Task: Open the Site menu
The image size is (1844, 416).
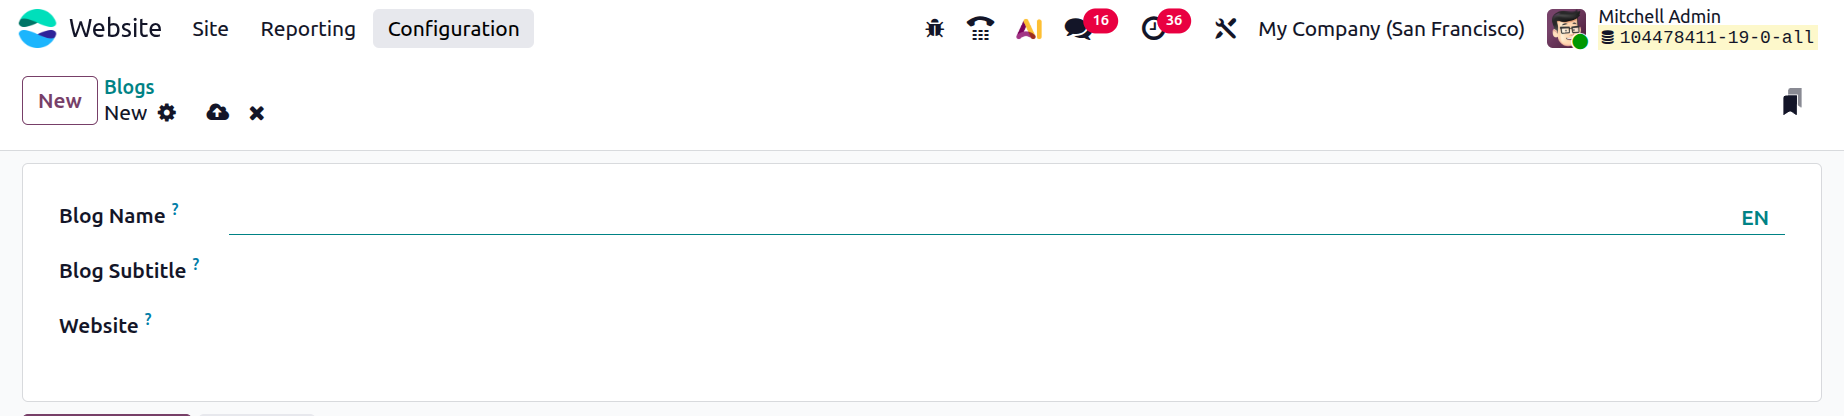Action: 211,29
